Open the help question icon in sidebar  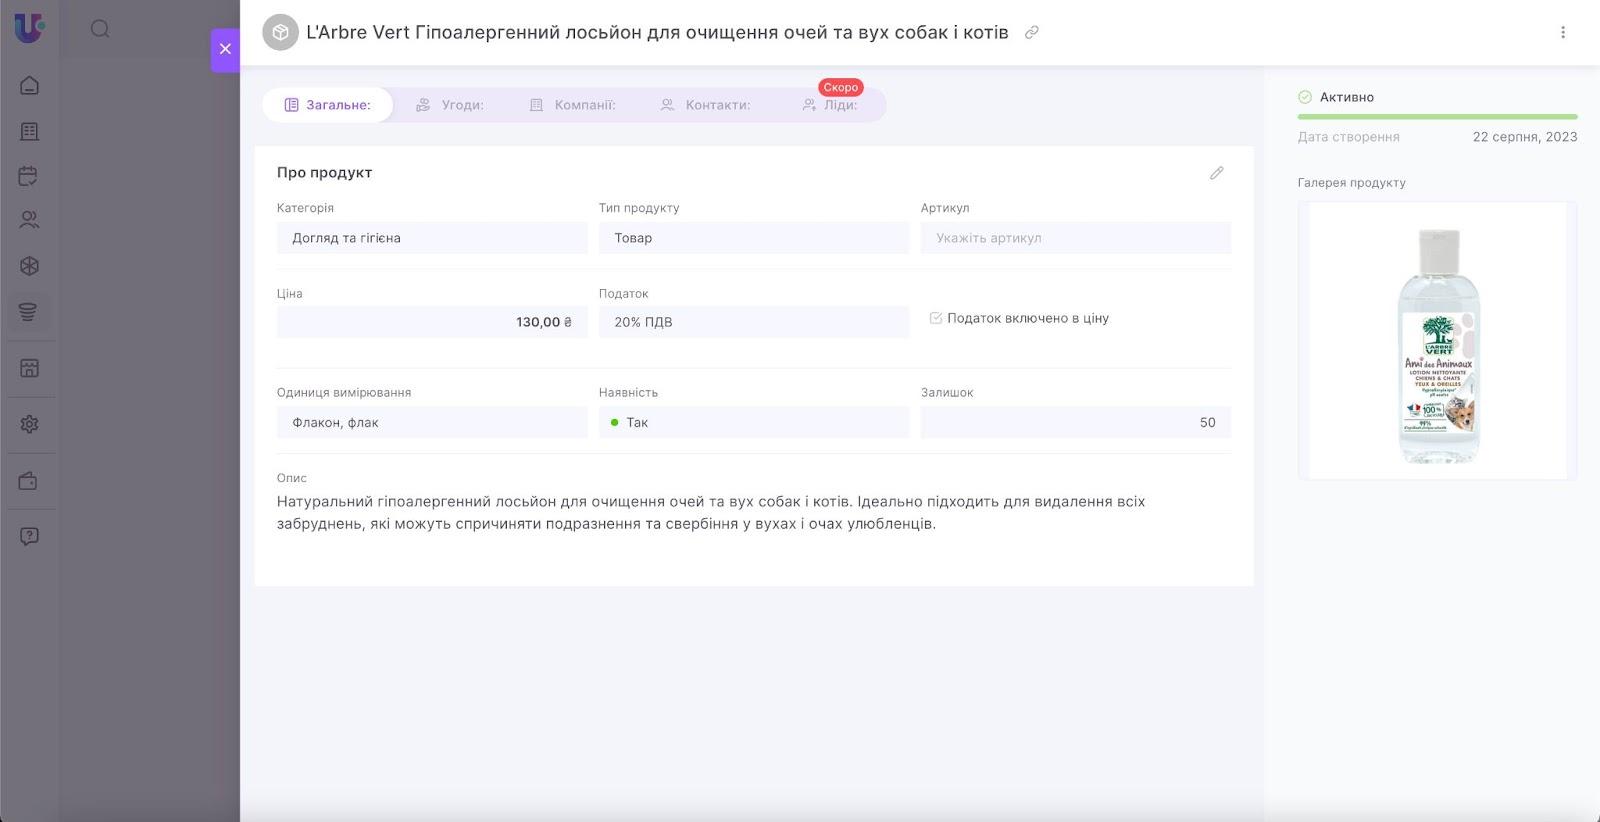coord(29,536)
